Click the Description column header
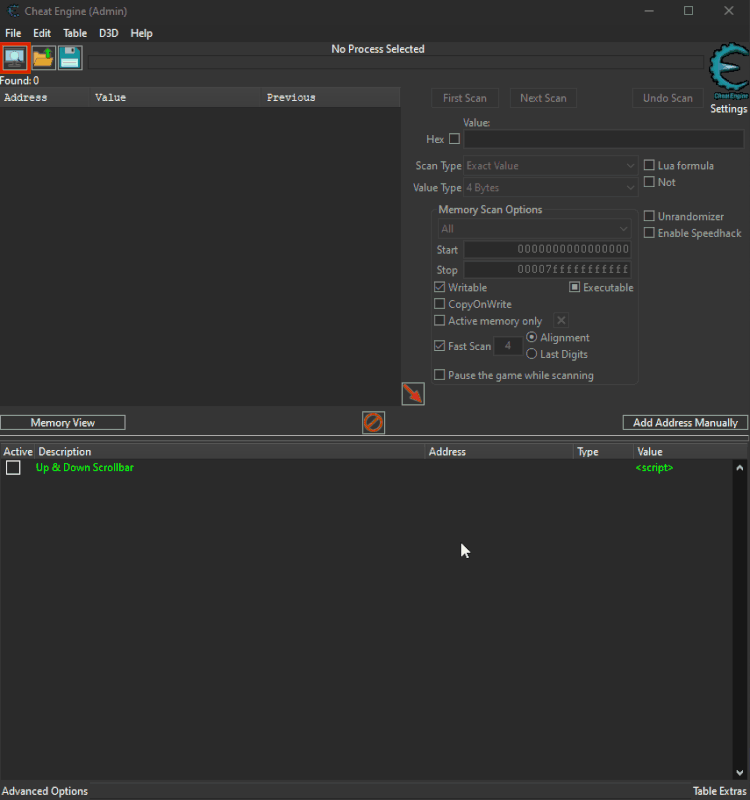 pyautogui.click(x=230, y=452)
